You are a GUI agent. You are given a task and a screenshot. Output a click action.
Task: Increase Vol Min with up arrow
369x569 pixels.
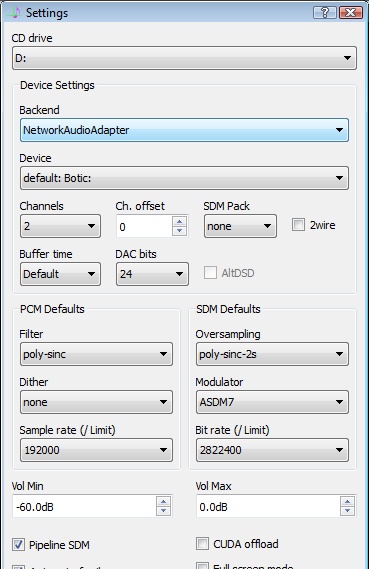(163, 502)
